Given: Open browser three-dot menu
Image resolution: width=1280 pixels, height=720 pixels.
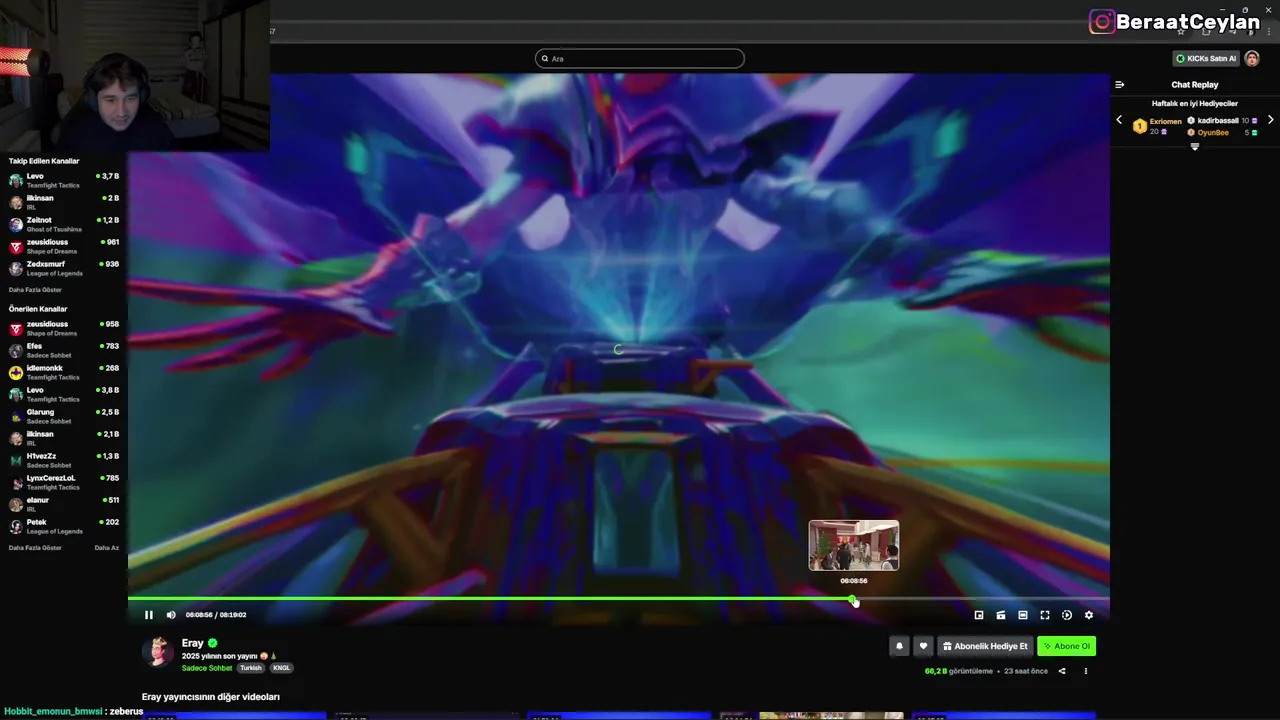Looking at the screenshot, I should 1269,32.
